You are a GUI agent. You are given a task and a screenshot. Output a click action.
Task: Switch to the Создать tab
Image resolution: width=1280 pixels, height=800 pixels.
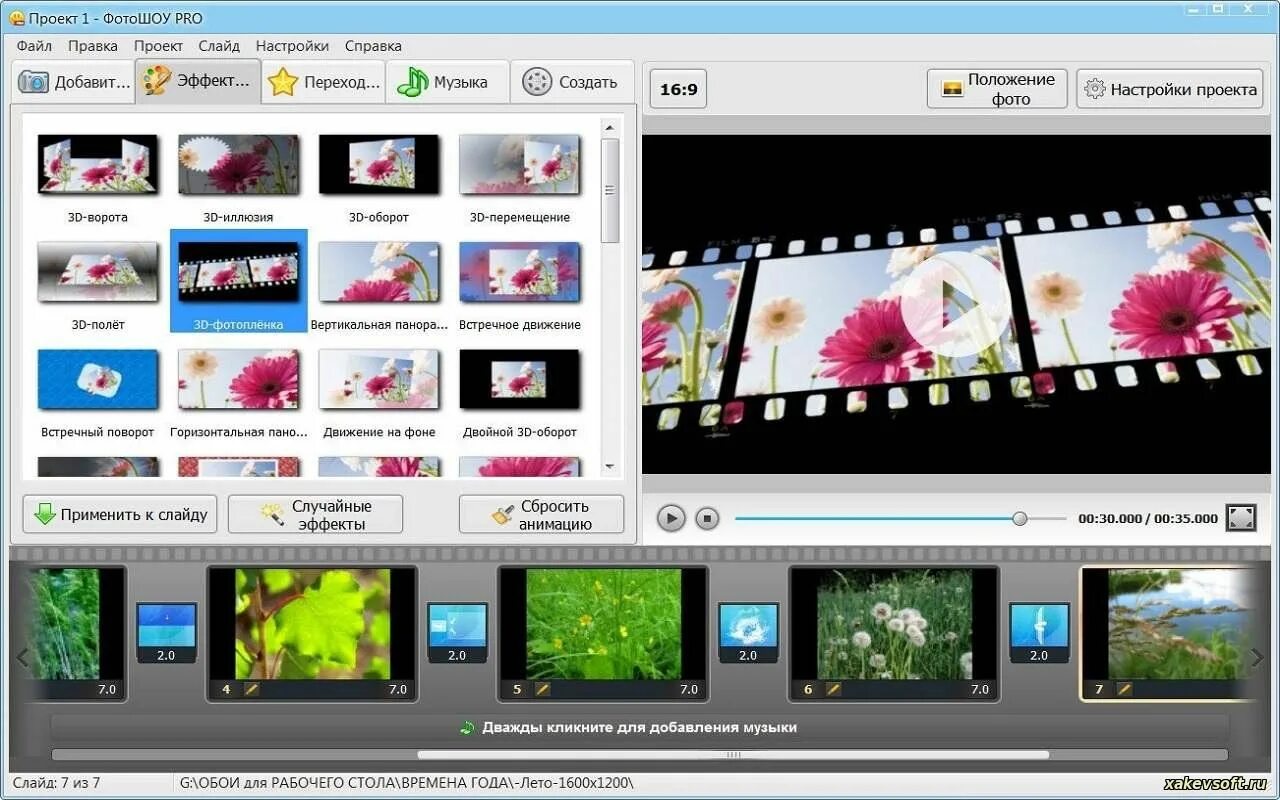pos(572,82)
